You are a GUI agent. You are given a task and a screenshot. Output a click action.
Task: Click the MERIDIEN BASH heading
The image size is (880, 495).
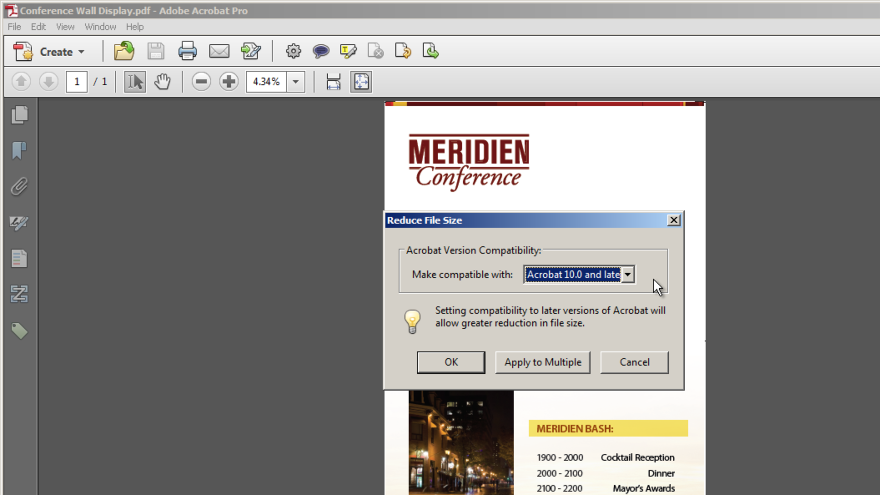575,429
